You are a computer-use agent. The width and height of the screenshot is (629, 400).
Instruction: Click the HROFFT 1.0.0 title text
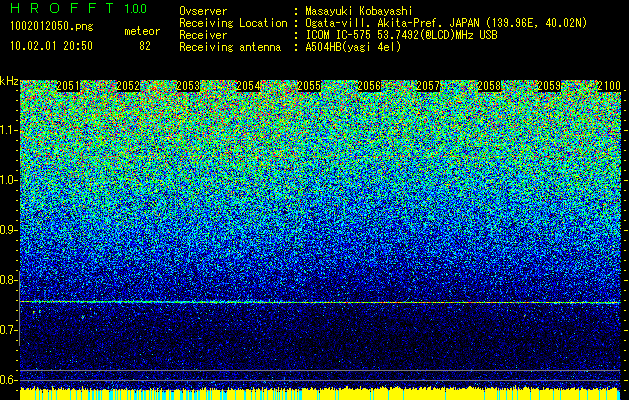(78, 8)
